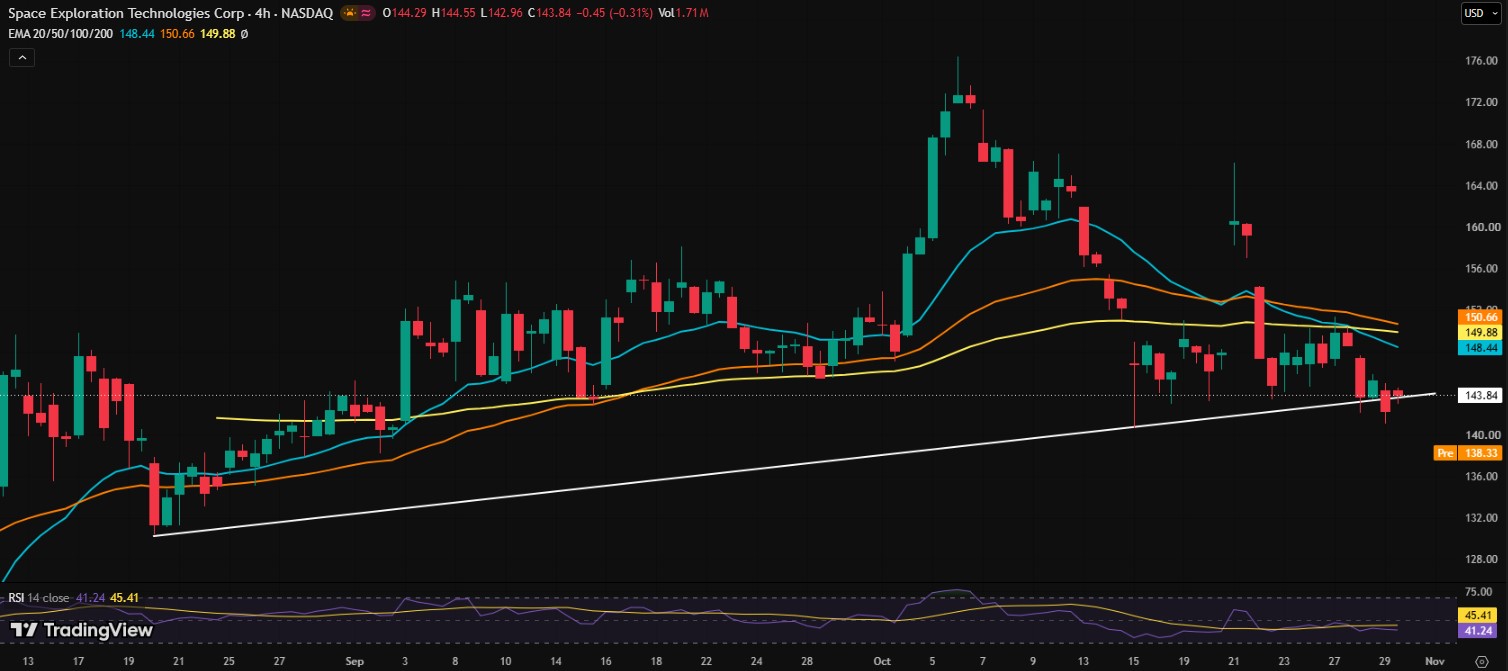The height and width of the screenshot is (671, 1508).
Task: Open chart settings hexagon gear icon
Action: click(1482, 661)
